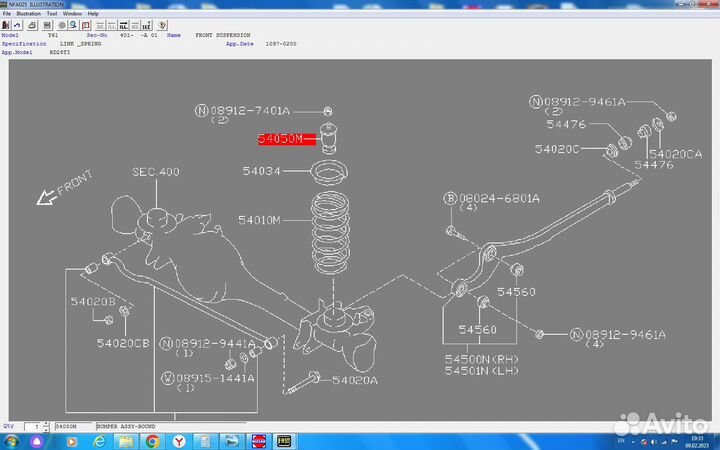Select part number 54010M coil spring label
The width and height of the screenshot is (720, 450).
click(260, 219)
